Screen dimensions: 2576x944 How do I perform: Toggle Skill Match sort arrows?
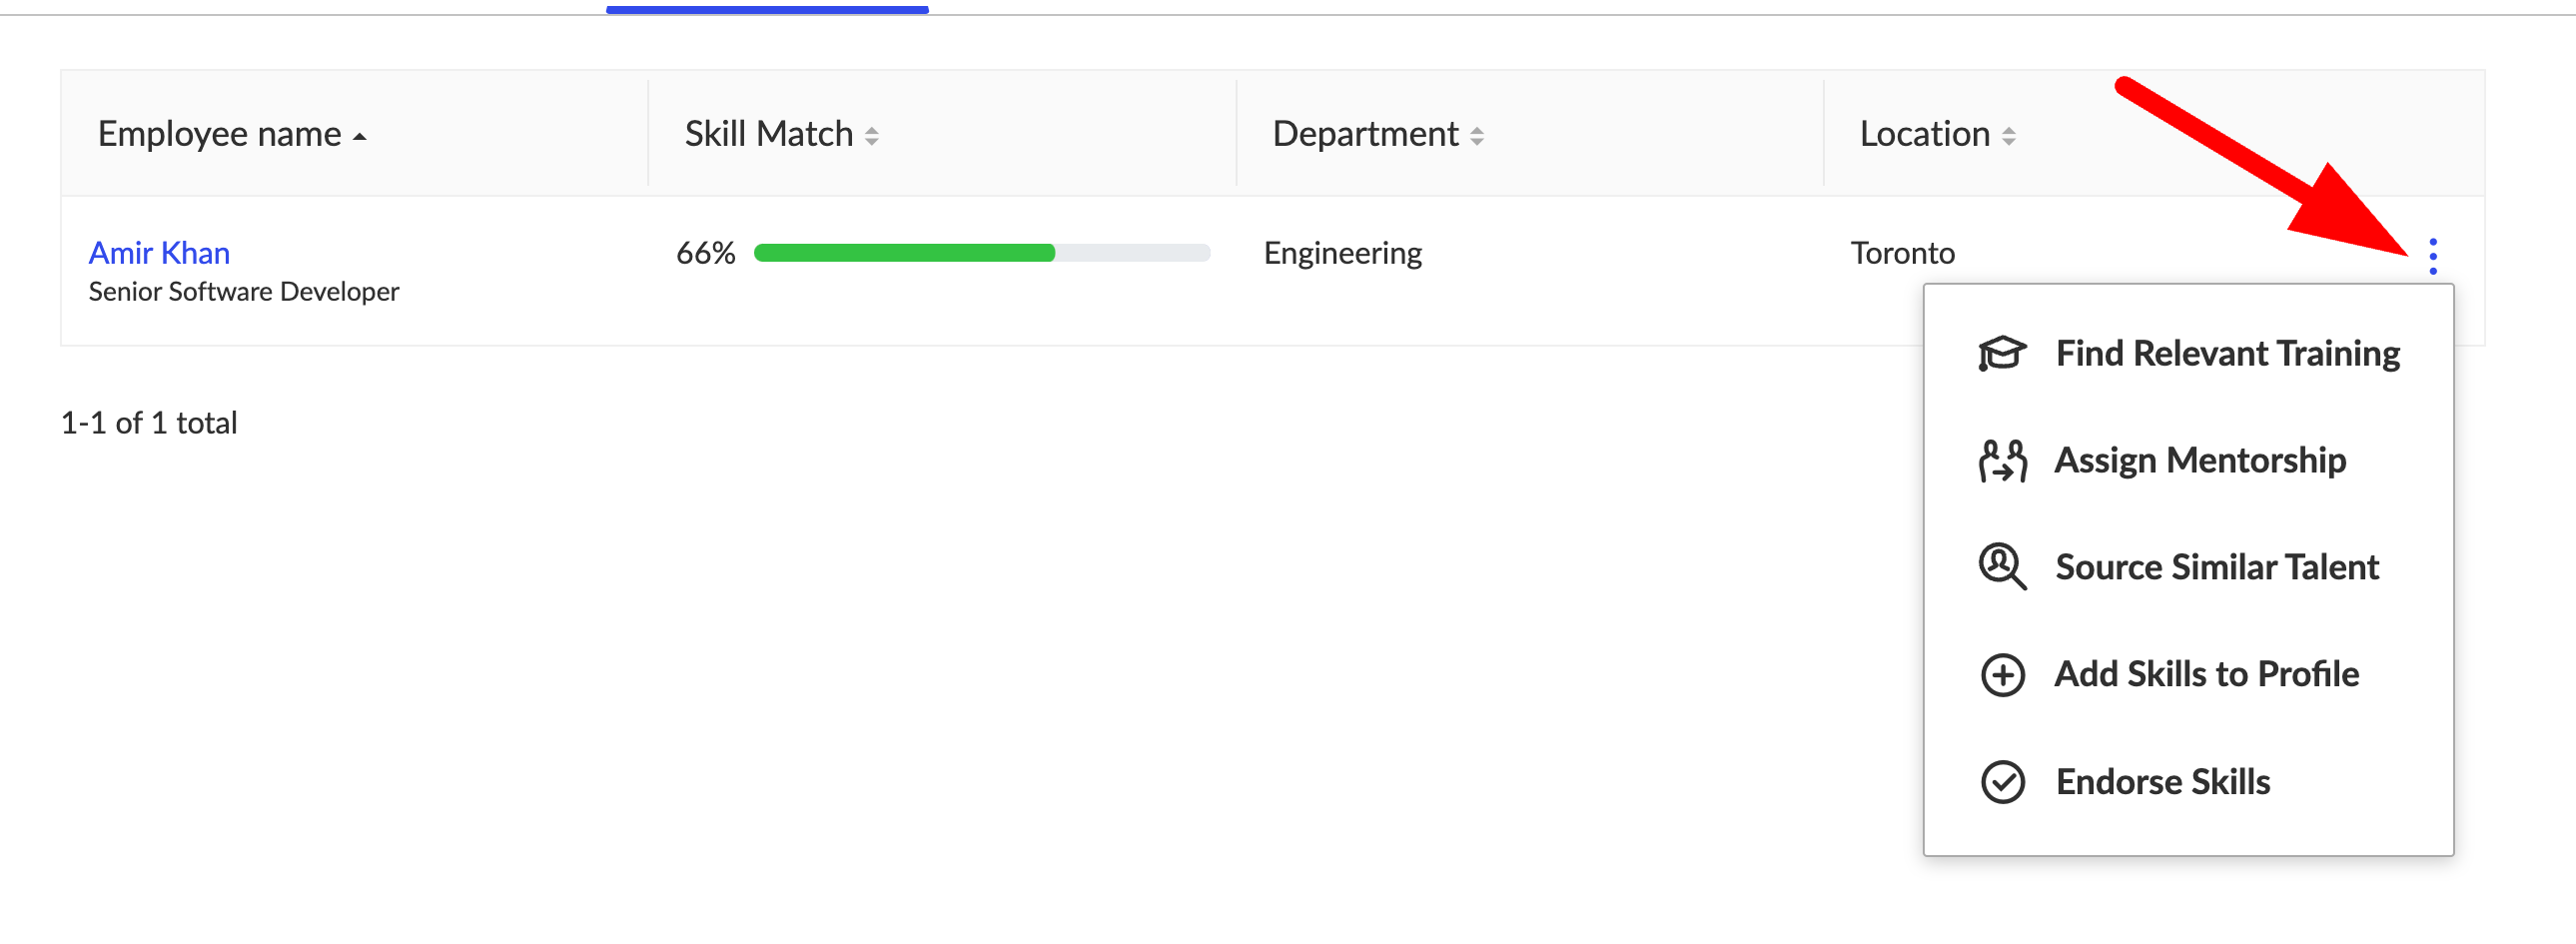tap(872, 136)
